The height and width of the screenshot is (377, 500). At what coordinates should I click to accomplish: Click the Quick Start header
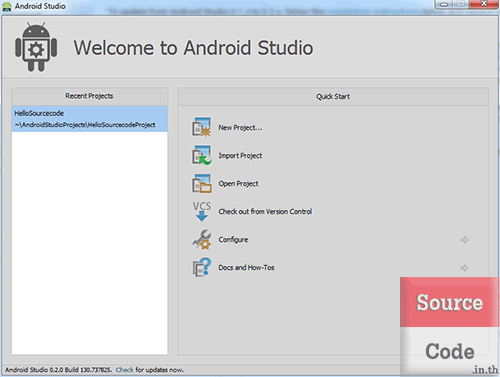click(x=333, y=97)
